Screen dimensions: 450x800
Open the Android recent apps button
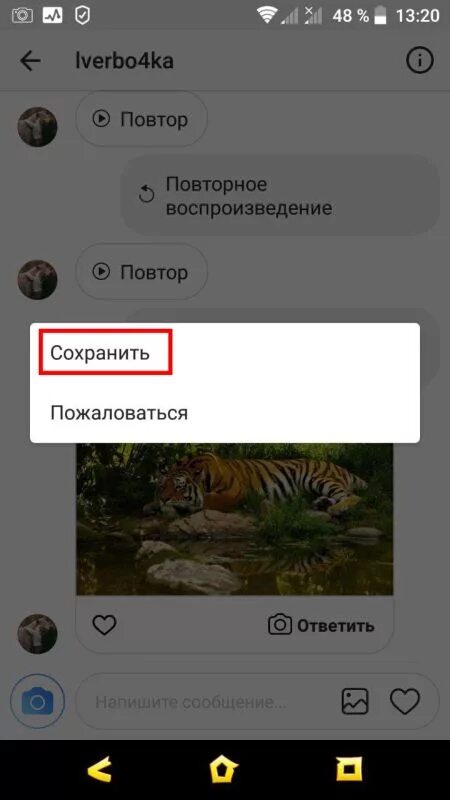pyautogui.click(x=349, y=768)
